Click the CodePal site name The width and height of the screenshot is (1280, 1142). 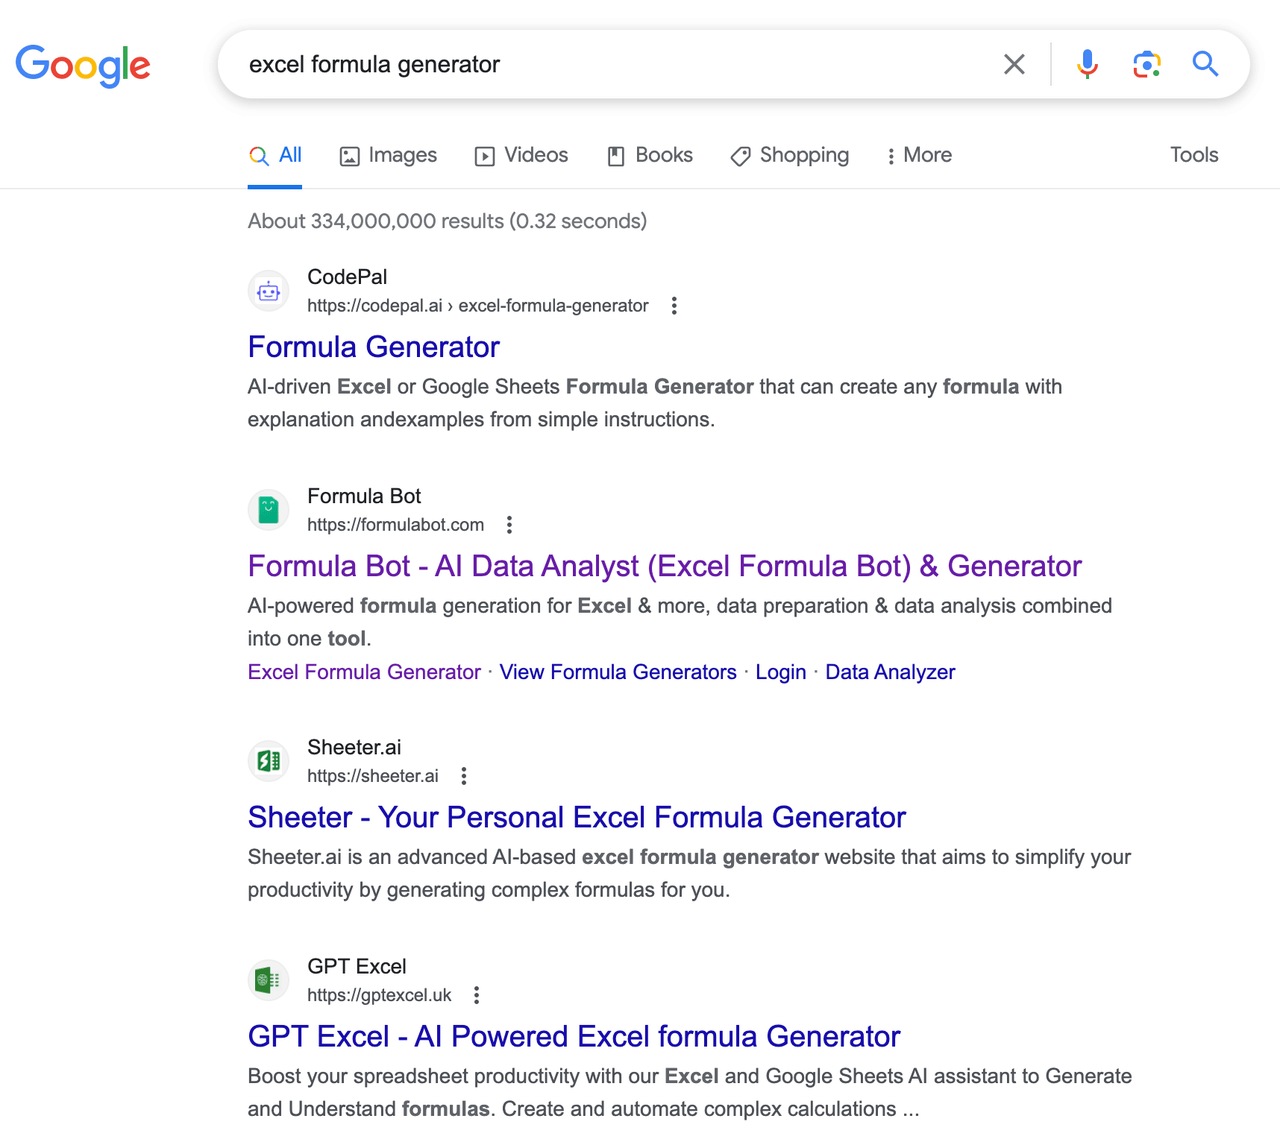click(347, 277)
